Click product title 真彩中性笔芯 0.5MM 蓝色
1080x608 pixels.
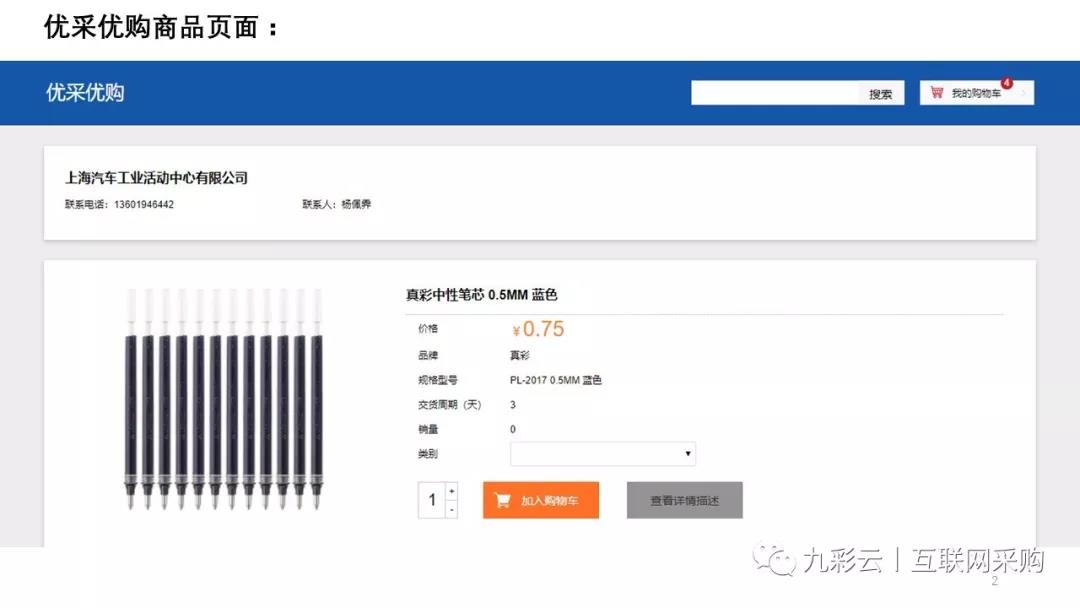pyautogui.click(x=481, y=295)
